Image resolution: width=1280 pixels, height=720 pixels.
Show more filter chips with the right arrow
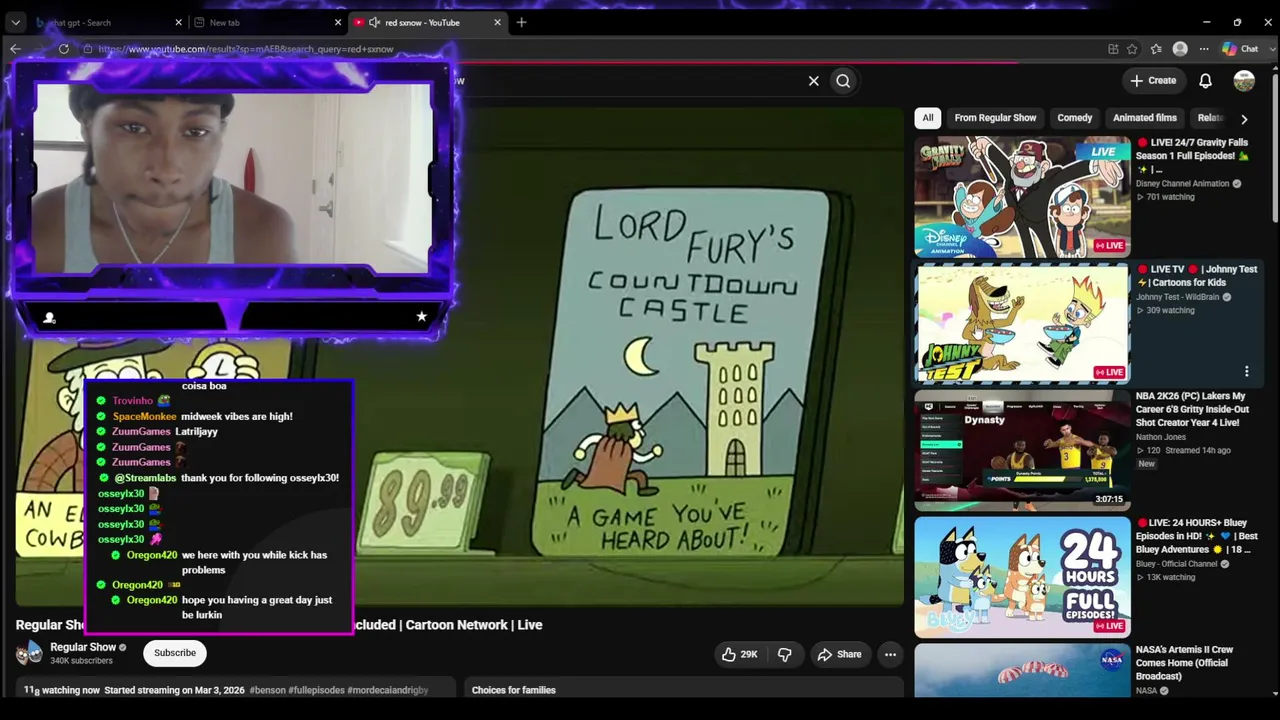pyautogui.click(x=1244, y=118)
